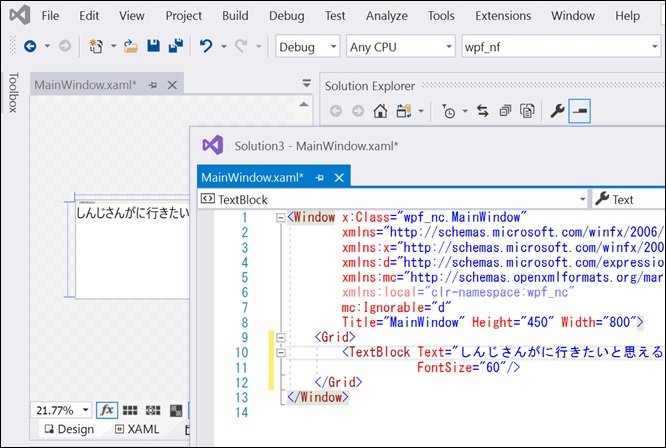Switch to the Design pane tab

(69, 429)
